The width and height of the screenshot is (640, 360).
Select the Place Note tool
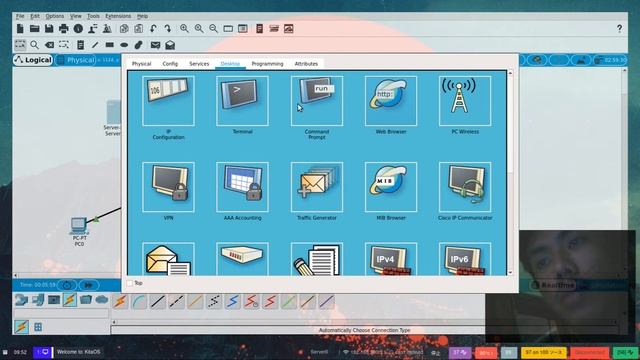pos(80,45)
